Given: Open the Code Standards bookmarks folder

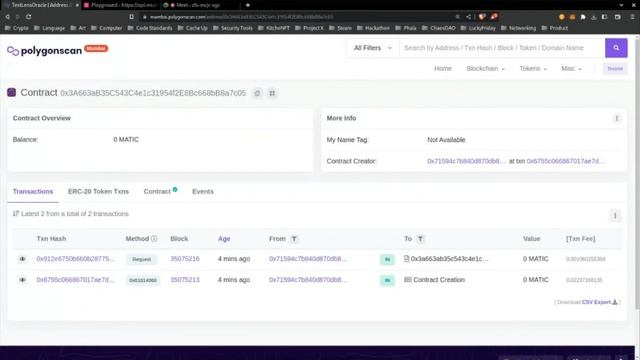Looking at the screenshot, I should coord(150,28).
